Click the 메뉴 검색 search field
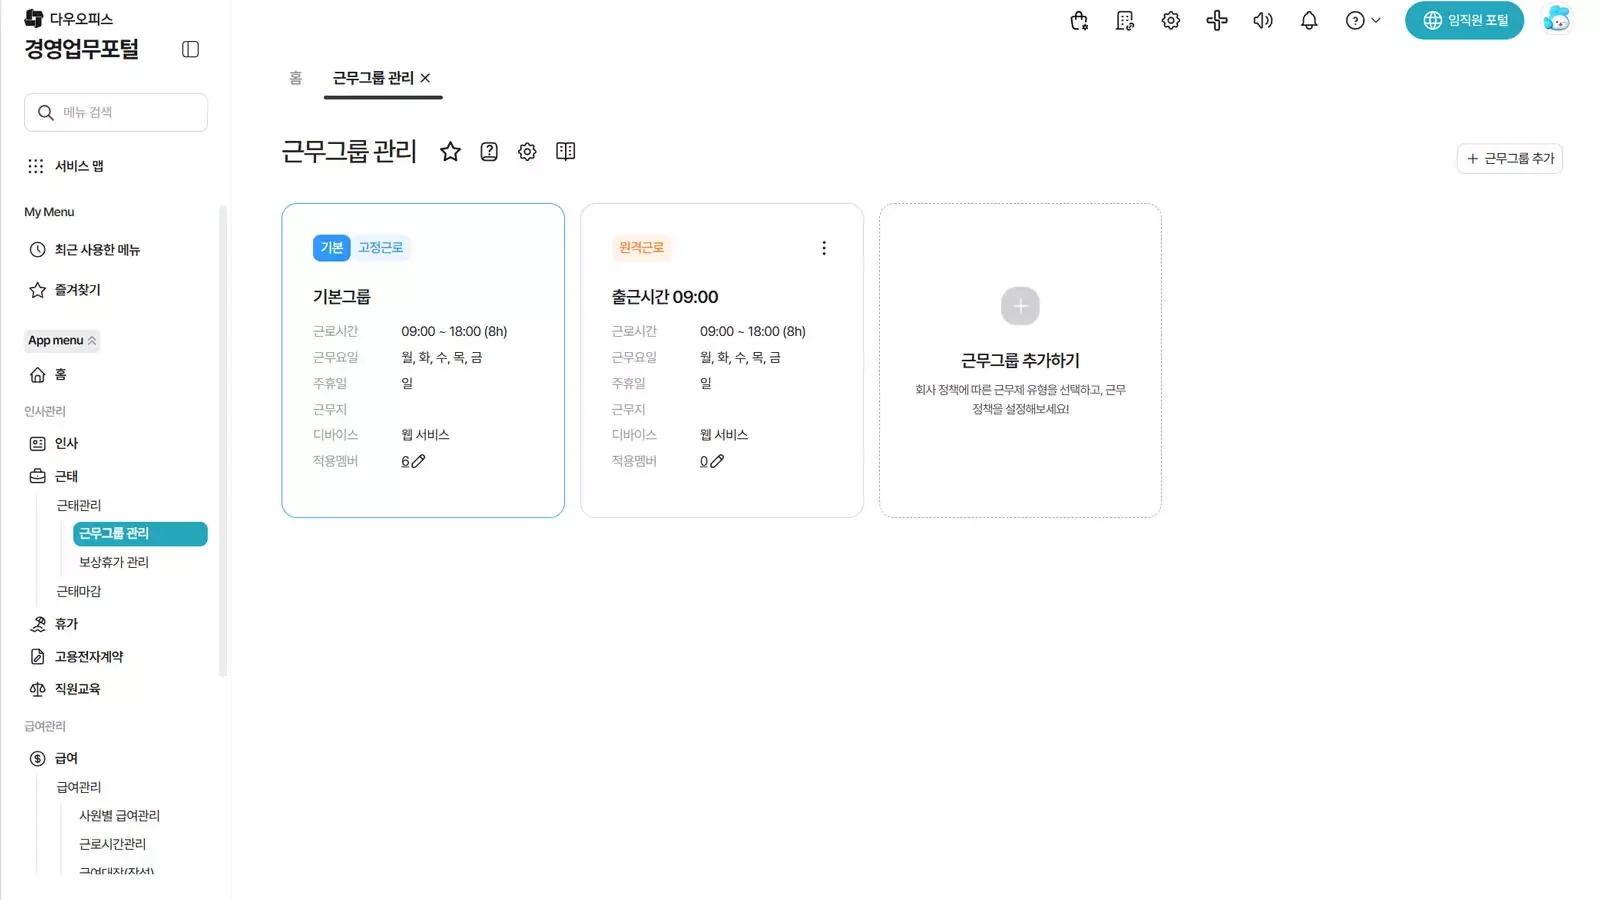The width and height of the screenshot is (1600, 900). tap(116, 112)
